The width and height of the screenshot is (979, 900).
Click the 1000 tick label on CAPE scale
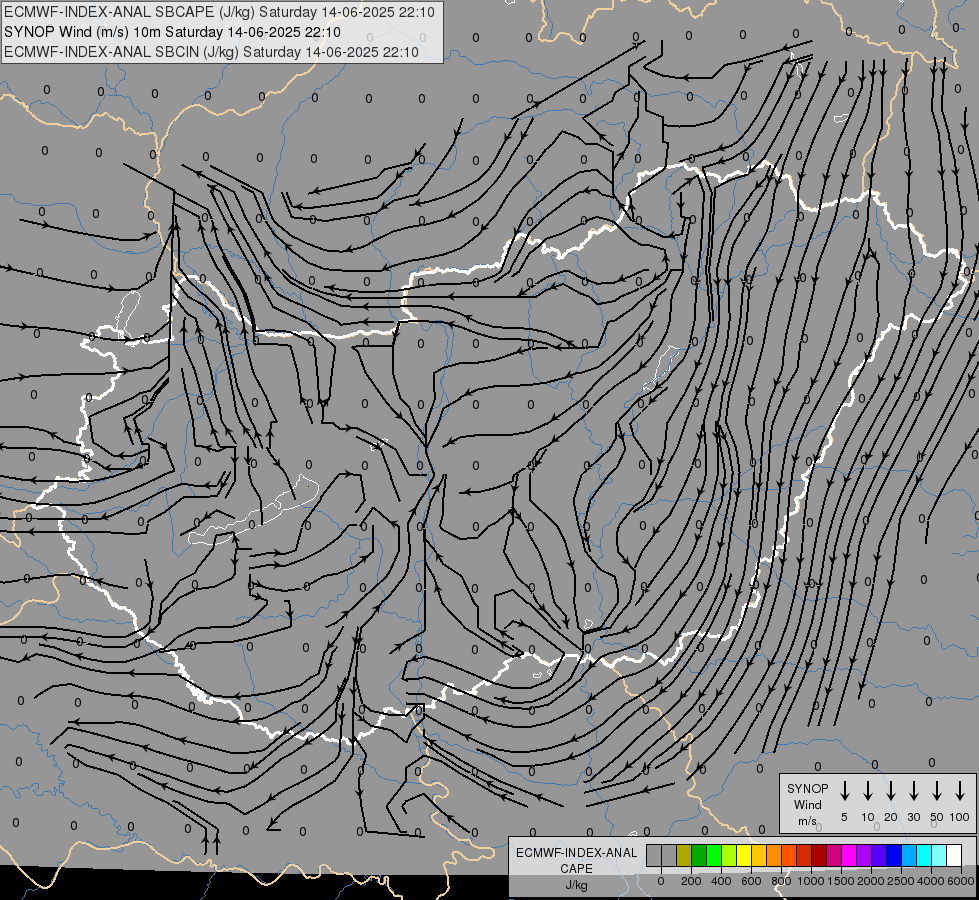pyautogui.click(x=811, y=881)
